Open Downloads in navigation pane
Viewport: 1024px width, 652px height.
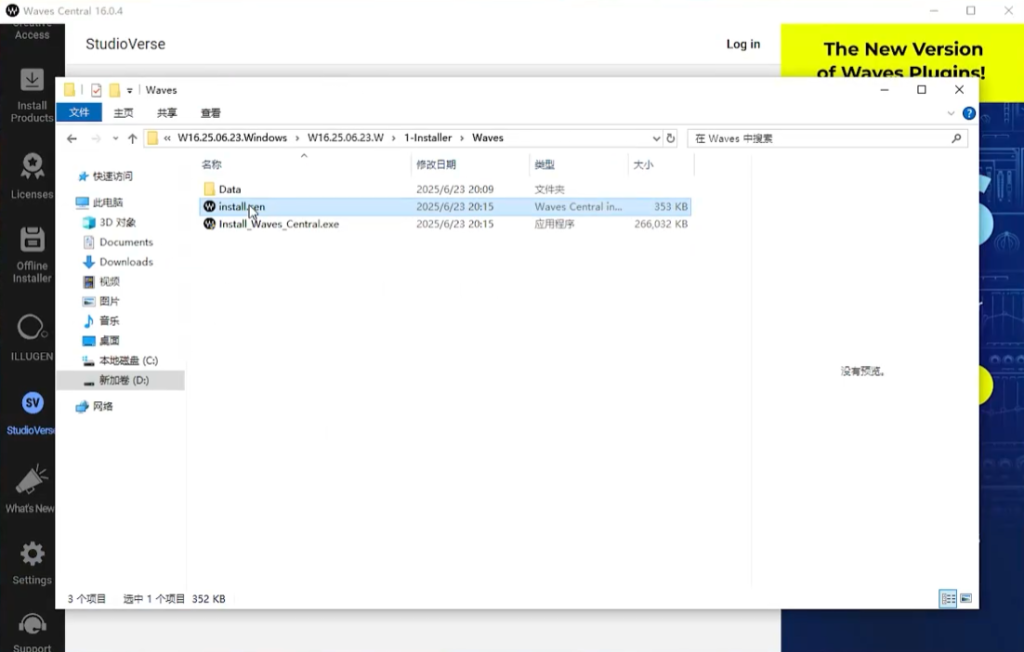pos(126,262)
